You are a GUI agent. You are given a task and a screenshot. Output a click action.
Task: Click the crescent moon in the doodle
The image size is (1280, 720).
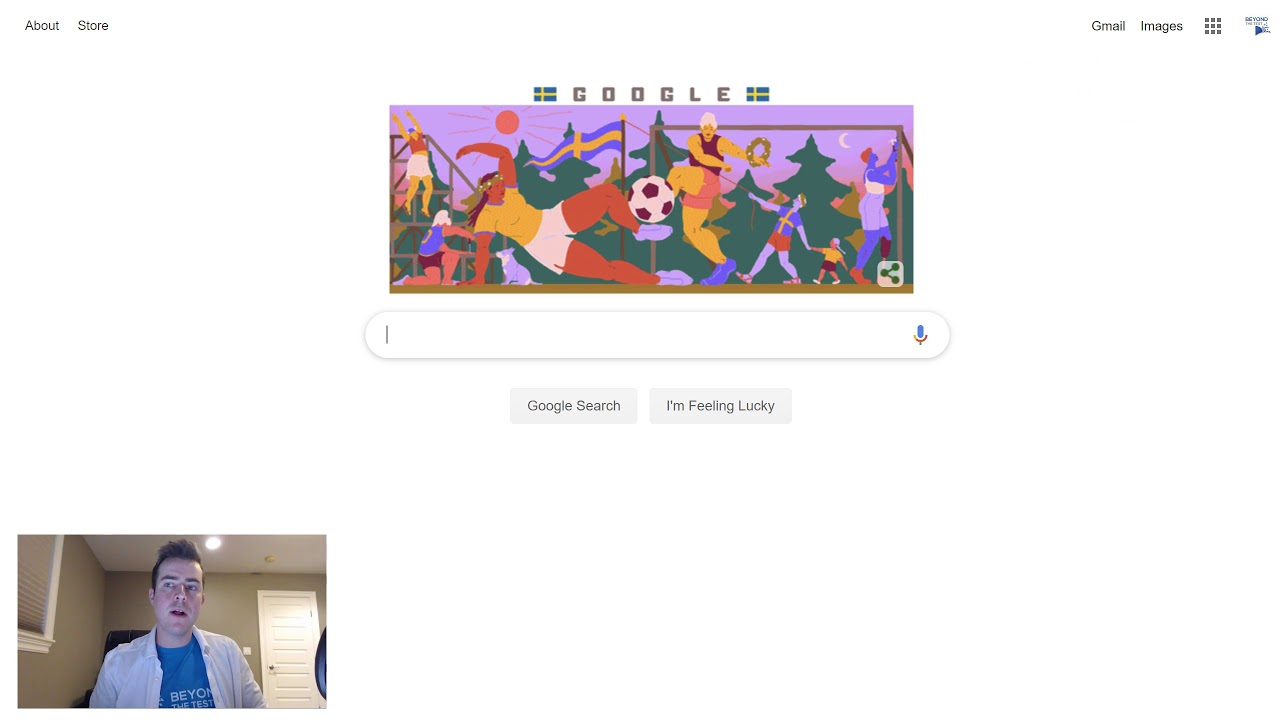click(x=845, y=141)
